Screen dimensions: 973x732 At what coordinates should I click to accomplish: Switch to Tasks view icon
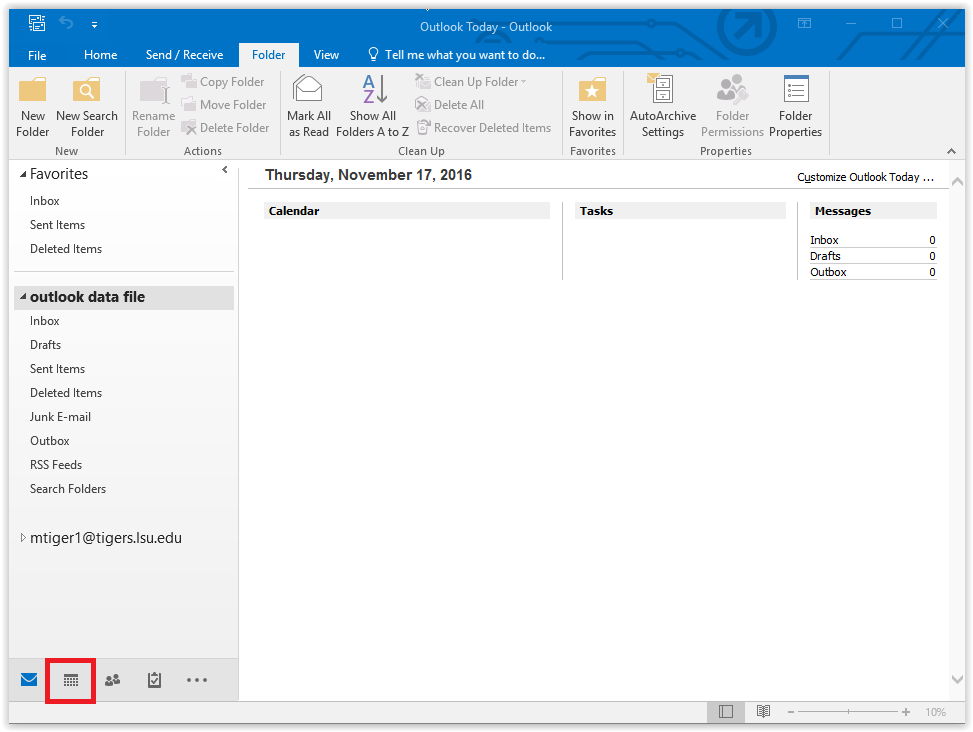point(155,681)
